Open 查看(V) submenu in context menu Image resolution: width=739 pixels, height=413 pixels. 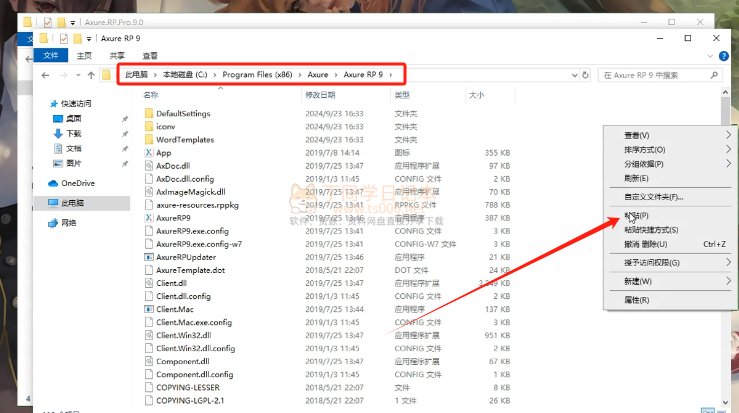pos(671,135)
